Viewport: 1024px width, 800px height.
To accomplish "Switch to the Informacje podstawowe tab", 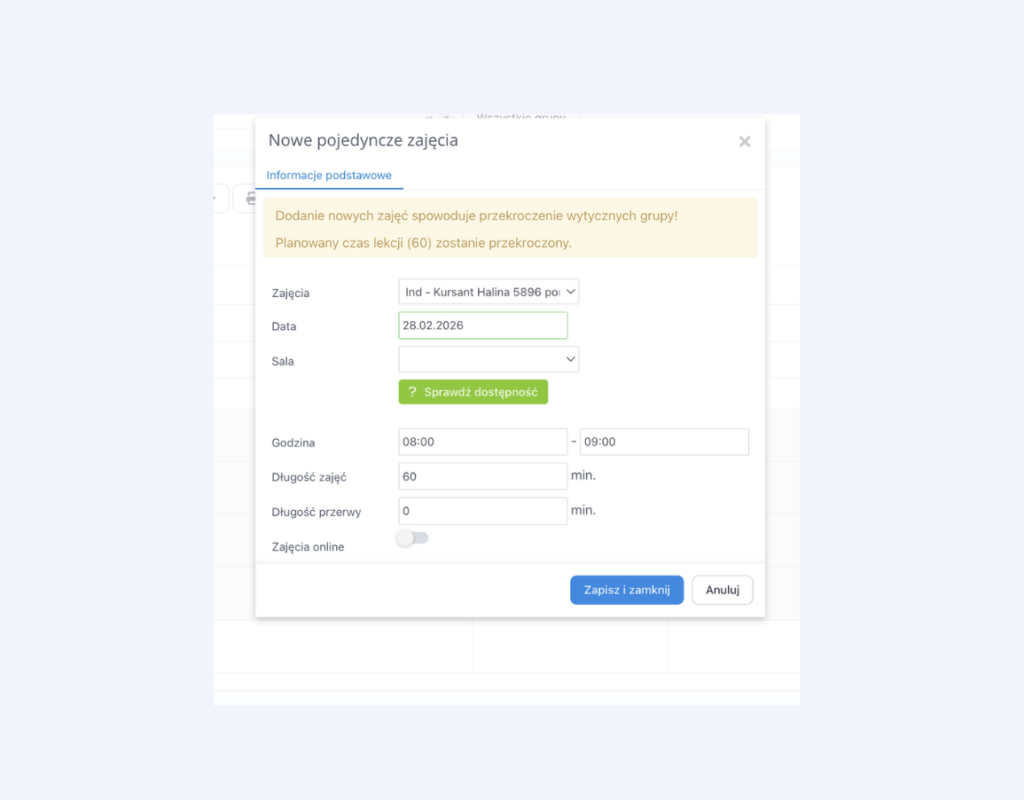I will 328,175.
